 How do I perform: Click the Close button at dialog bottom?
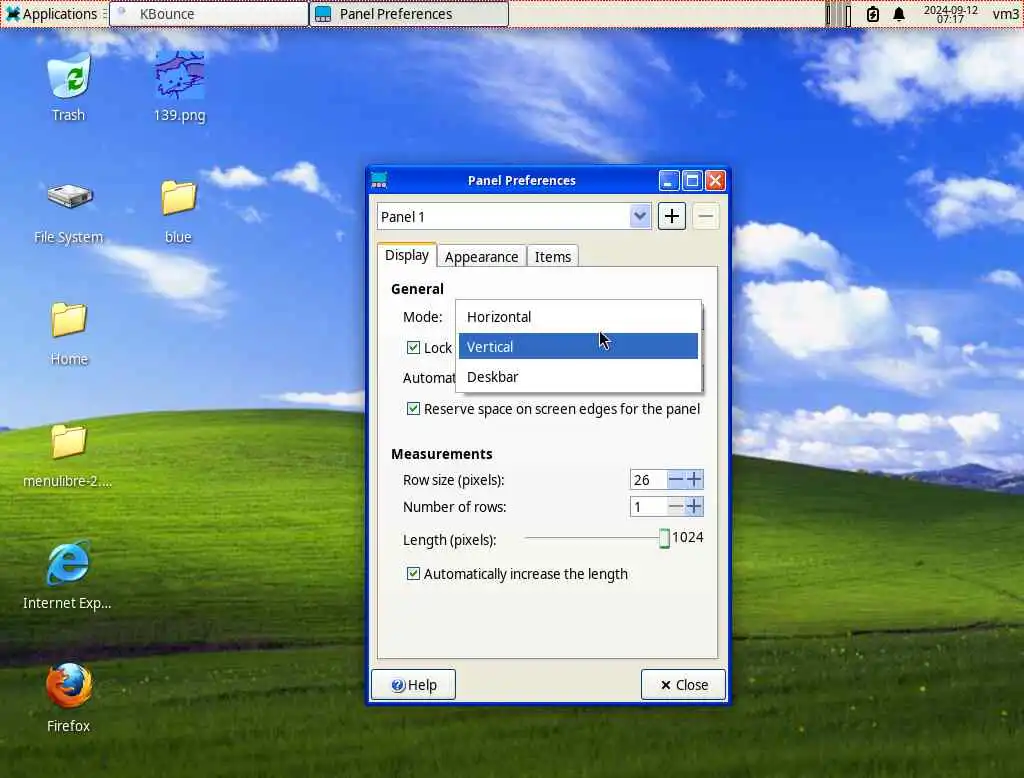(x=683, y=685)
